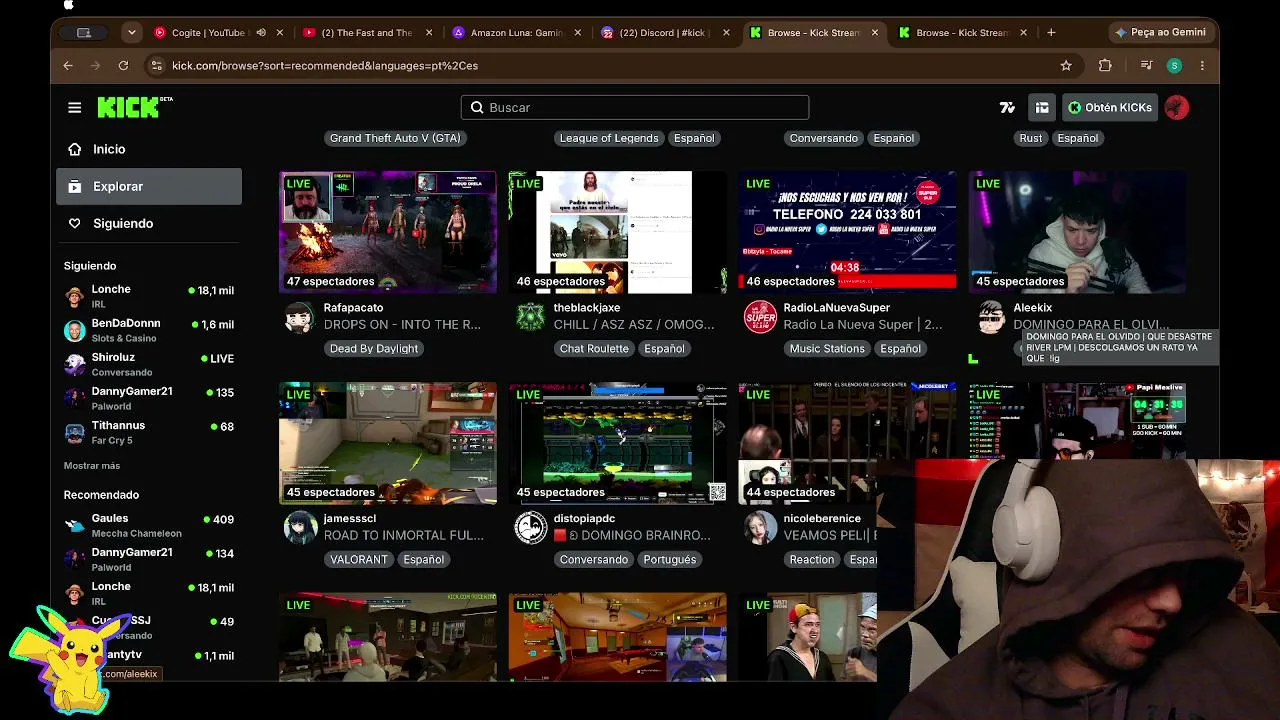Open the Chrome three-dot menu
The width and height of the screenshot is (1280, 720).
[x=1202, y=65]
